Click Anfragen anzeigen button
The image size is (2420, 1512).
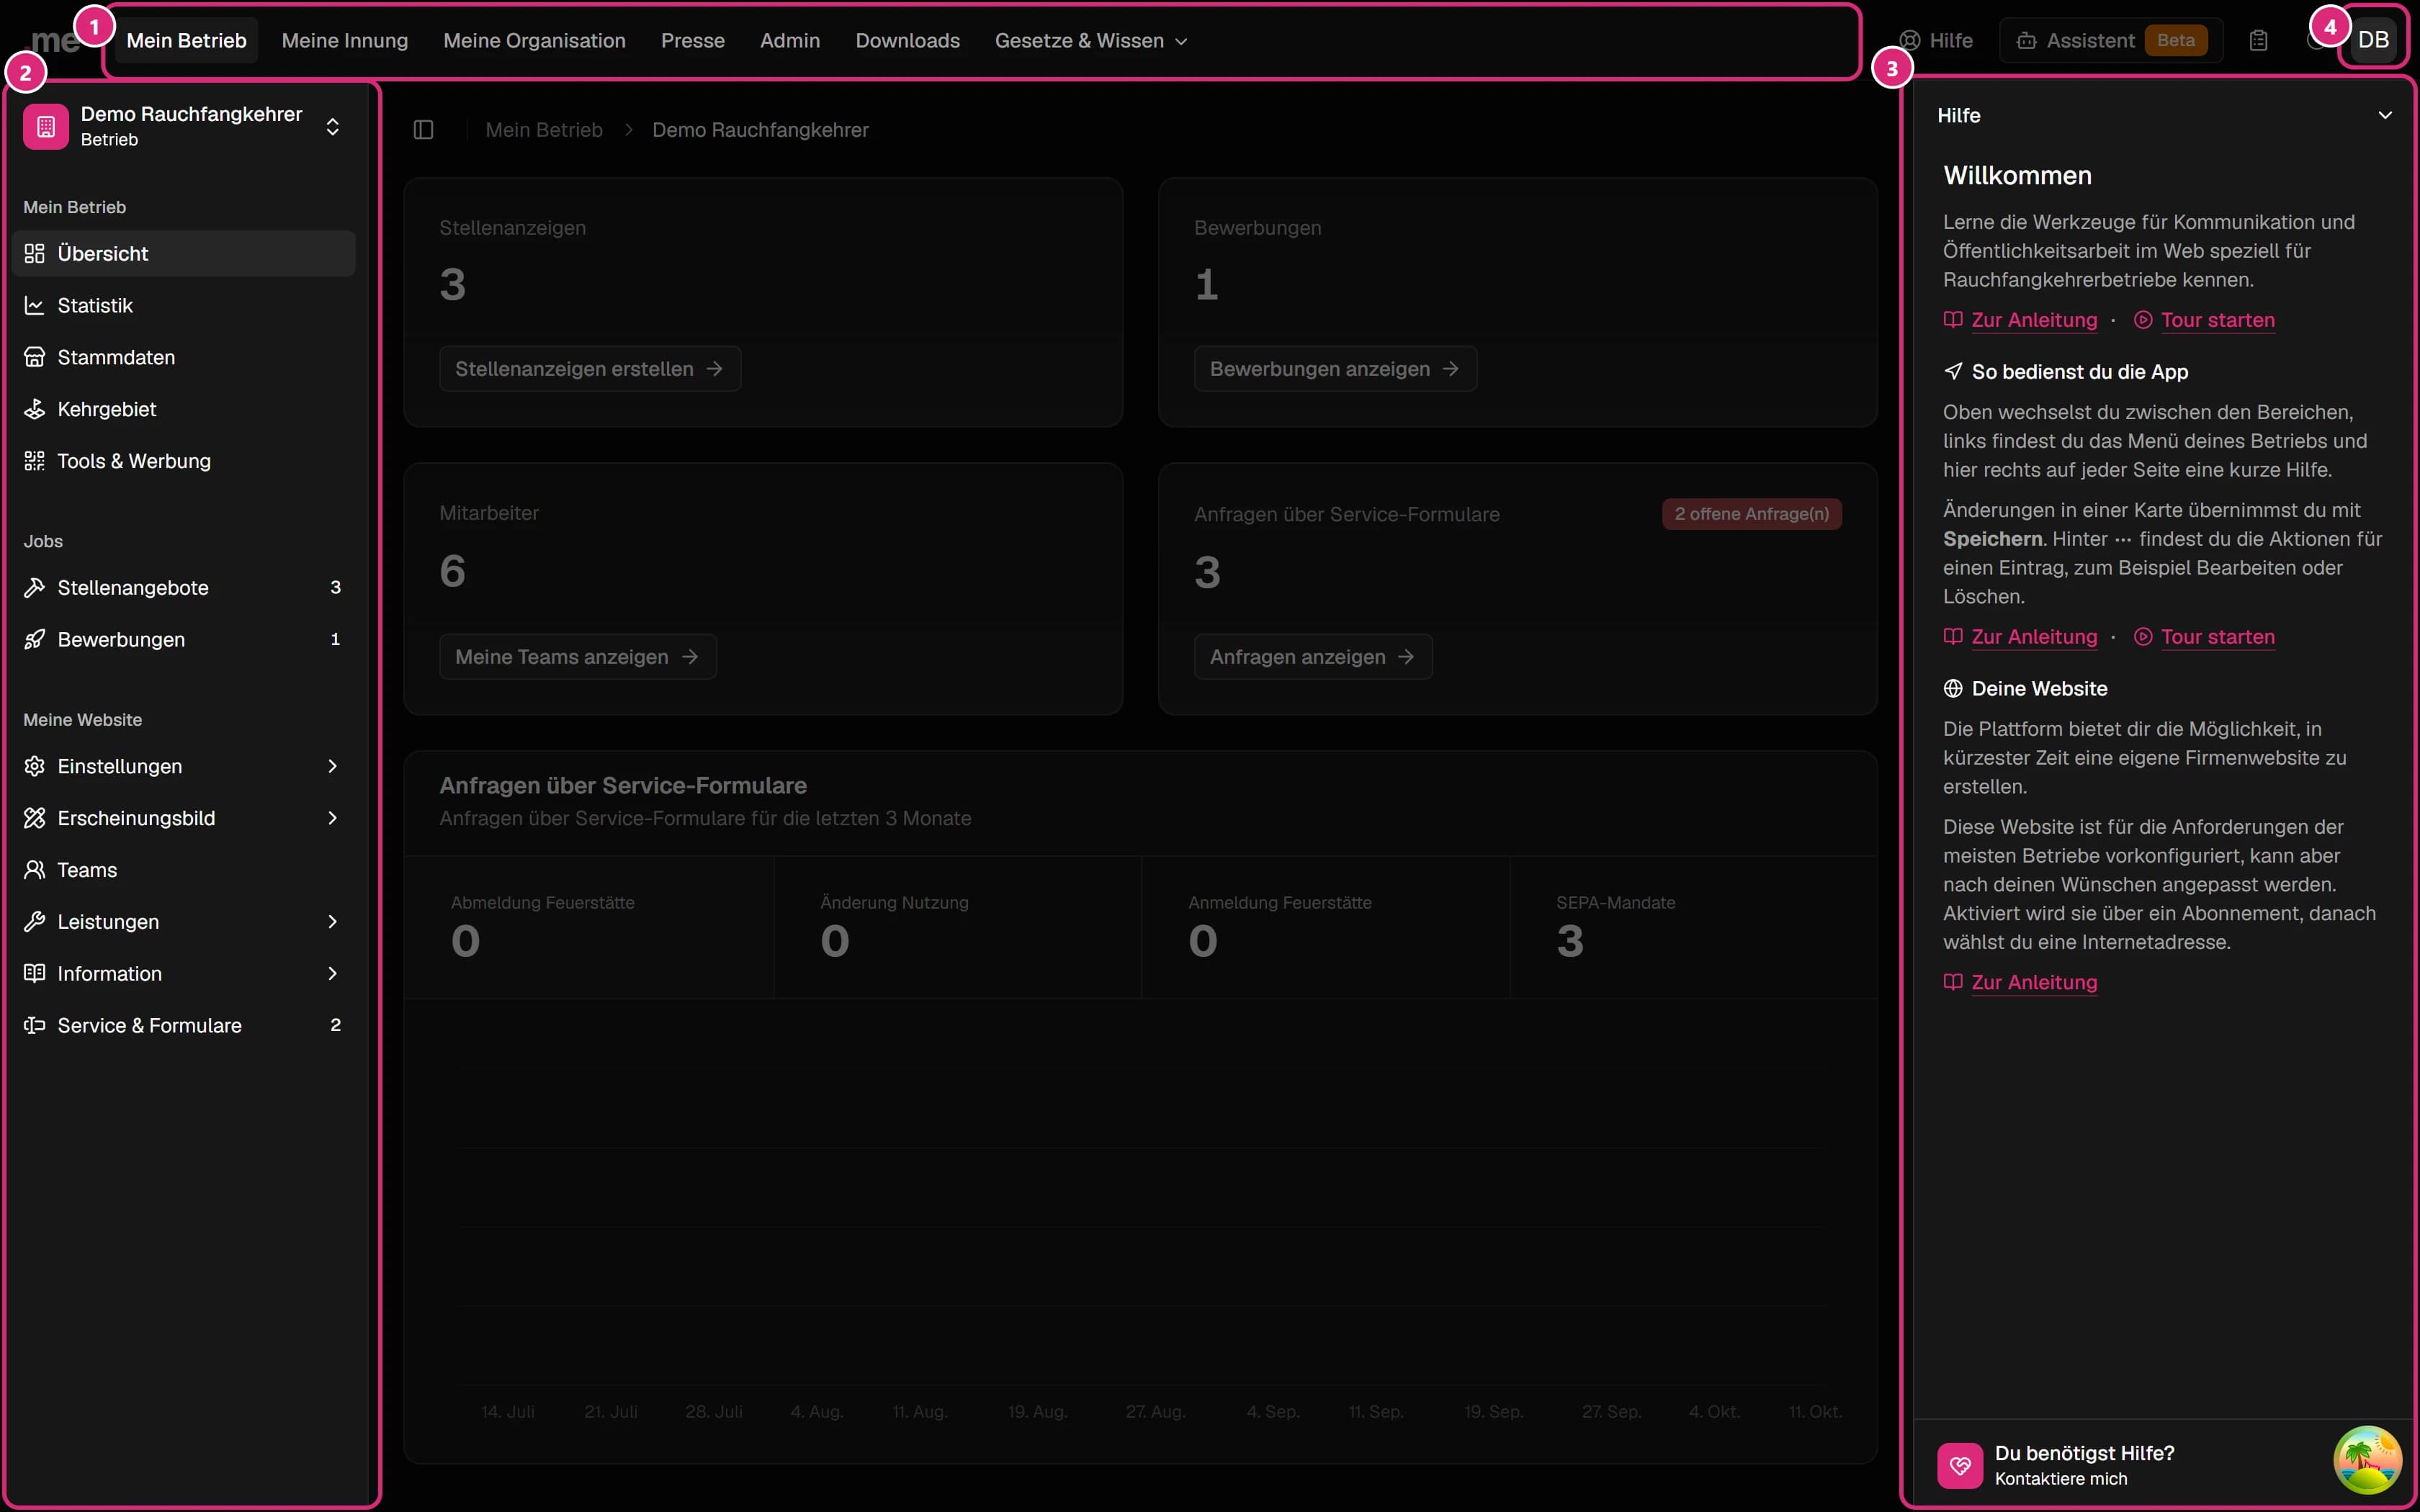click(x=1313, y=657)
